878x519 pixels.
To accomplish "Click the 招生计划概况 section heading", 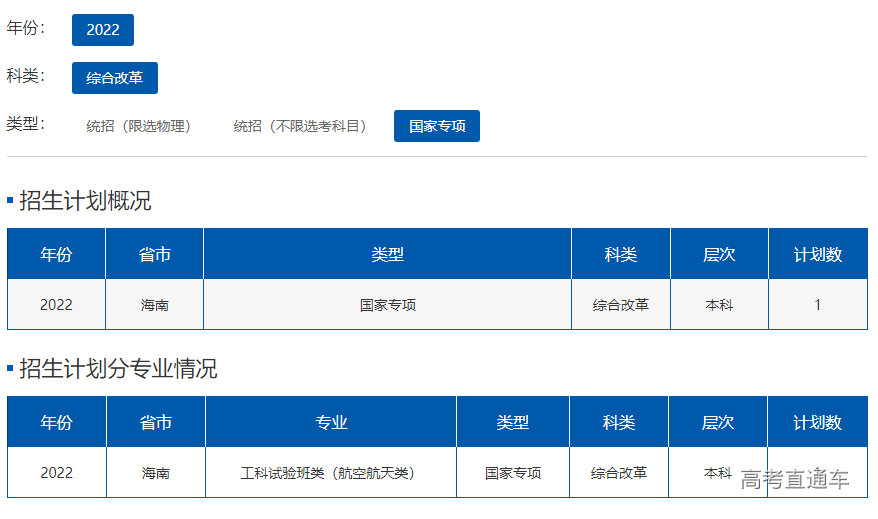I will pos(85,201).
